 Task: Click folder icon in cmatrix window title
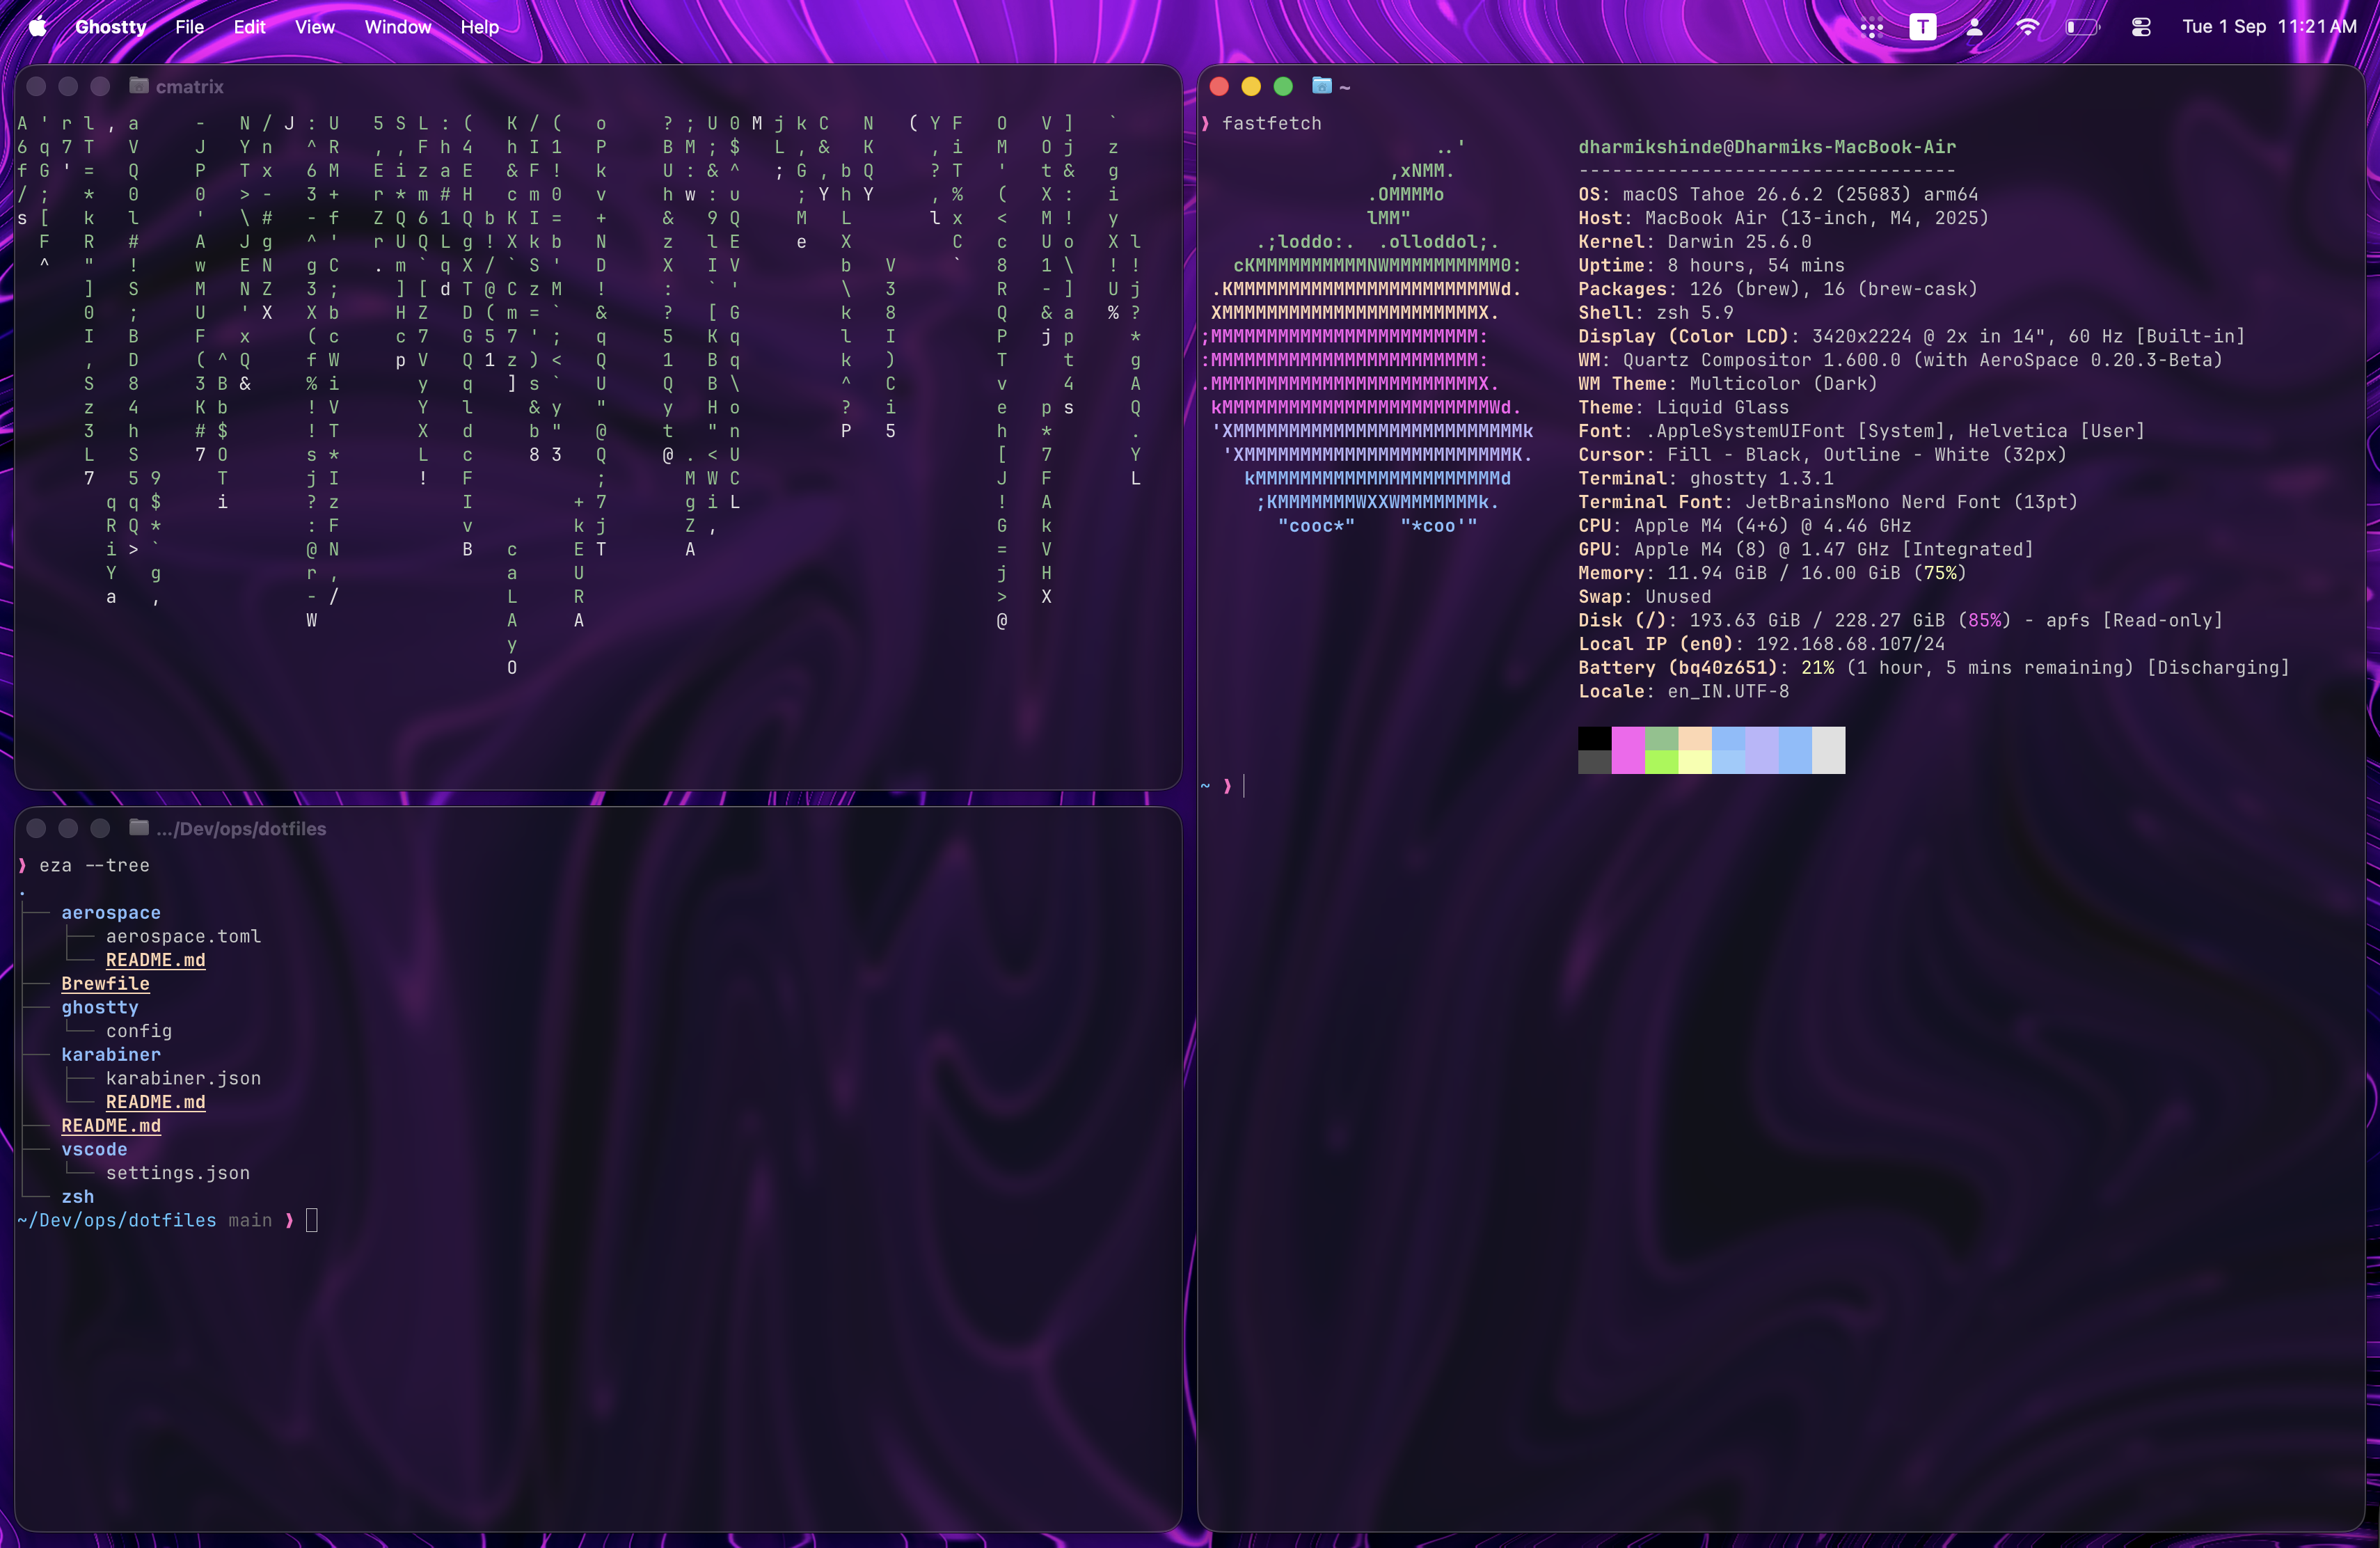click(x=139, y=86)
